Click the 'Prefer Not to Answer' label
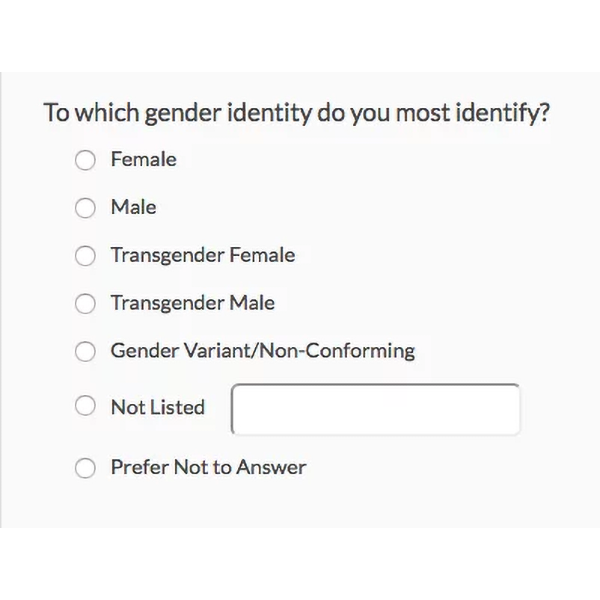The height and width of the screenshot is (600, 600). 208,467
